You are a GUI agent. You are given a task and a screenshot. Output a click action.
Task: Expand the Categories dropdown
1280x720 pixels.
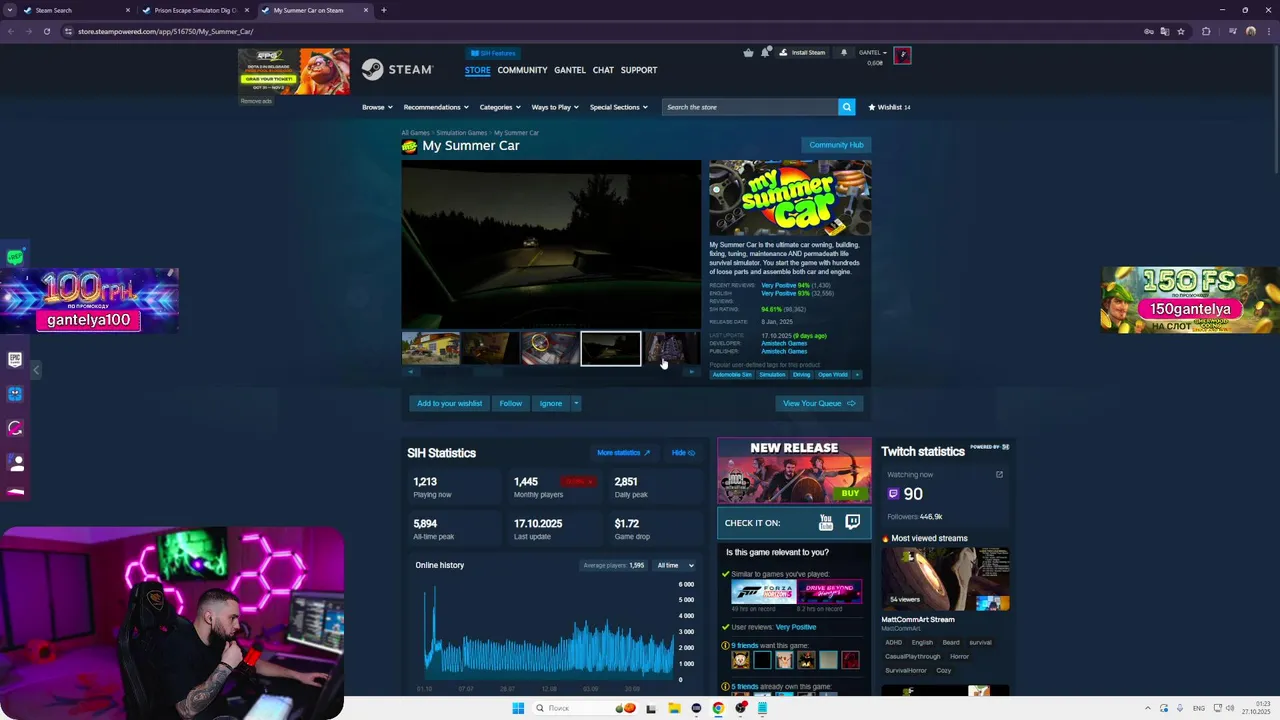(x=500, y=107)
